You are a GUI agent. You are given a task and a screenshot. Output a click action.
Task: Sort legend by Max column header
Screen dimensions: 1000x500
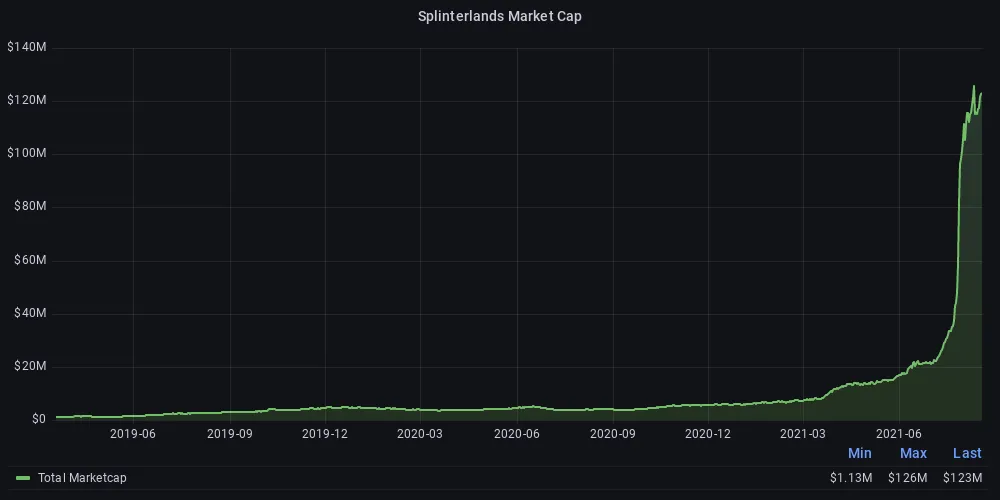point(913,453)
